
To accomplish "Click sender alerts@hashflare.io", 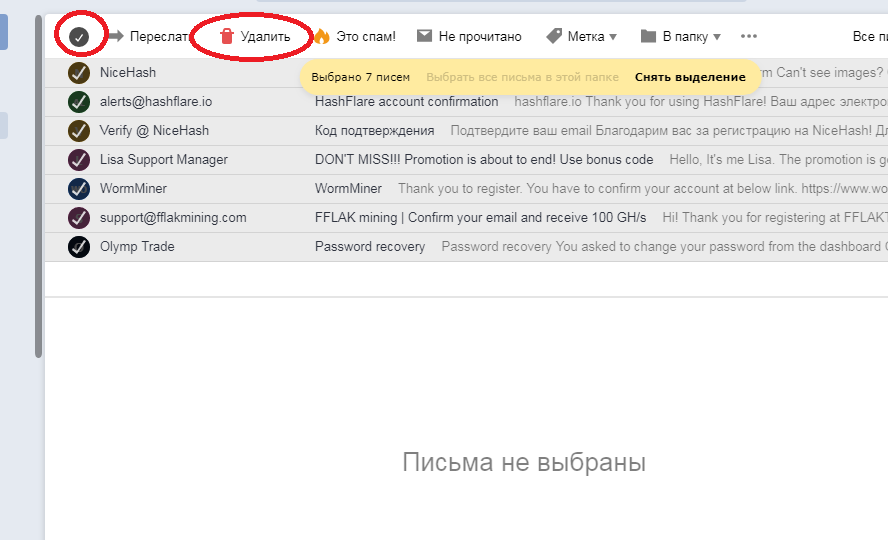I will click(156, 101).
